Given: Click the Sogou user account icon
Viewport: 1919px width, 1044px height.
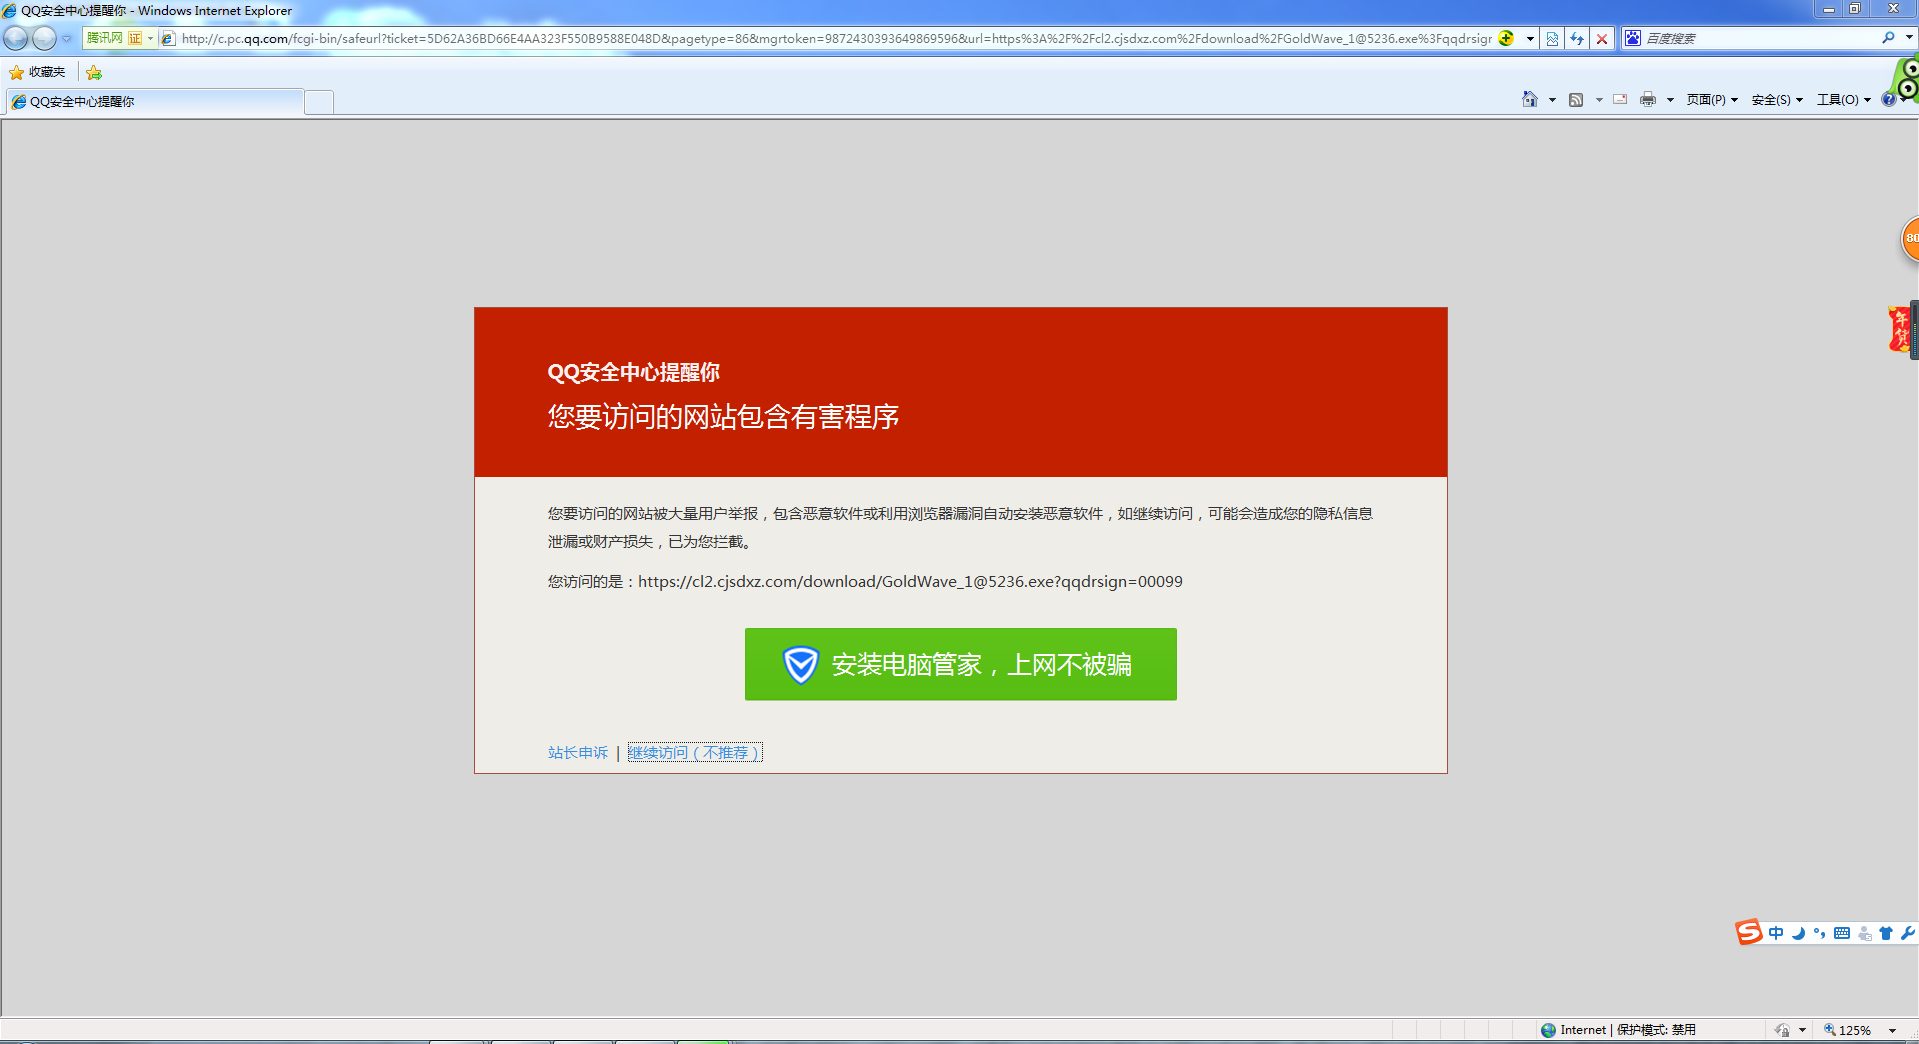Looking at the screenshot, I should click(x=1865, y=933).
